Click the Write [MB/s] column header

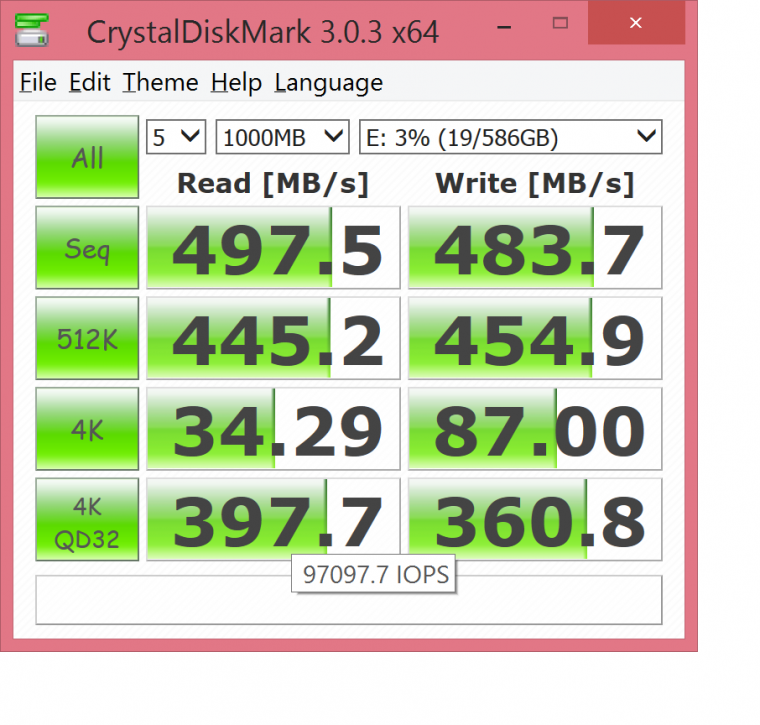(x=535, y=184)
